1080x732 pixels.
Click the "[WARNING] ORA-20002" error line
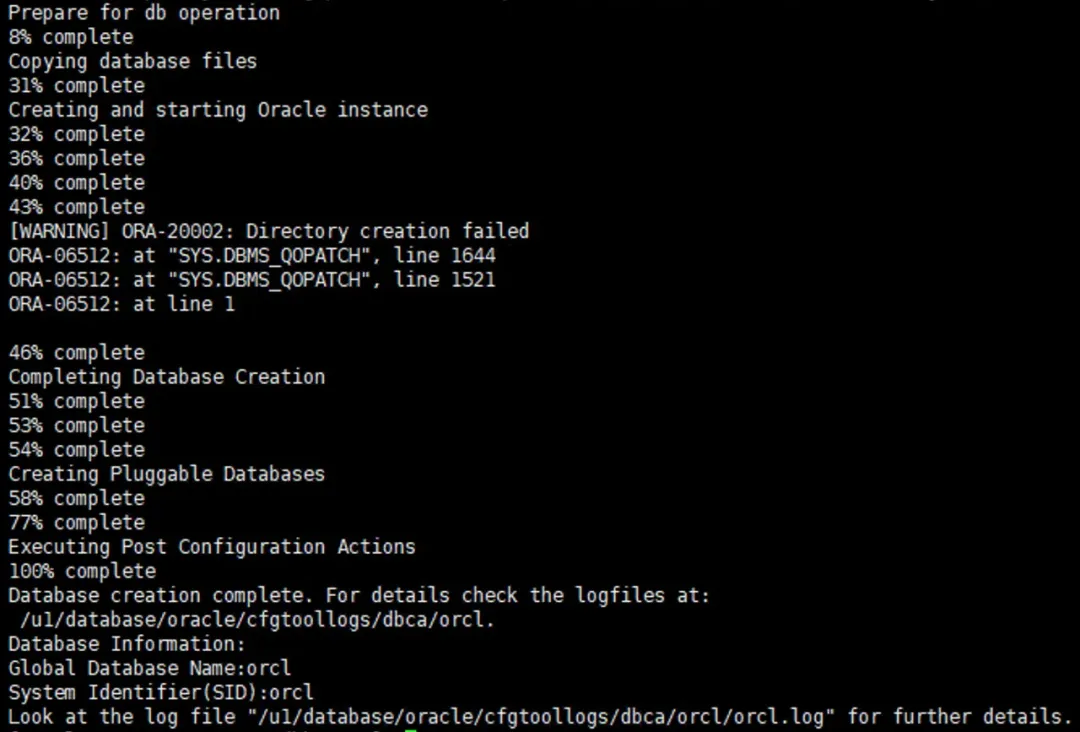pos(269,231)
